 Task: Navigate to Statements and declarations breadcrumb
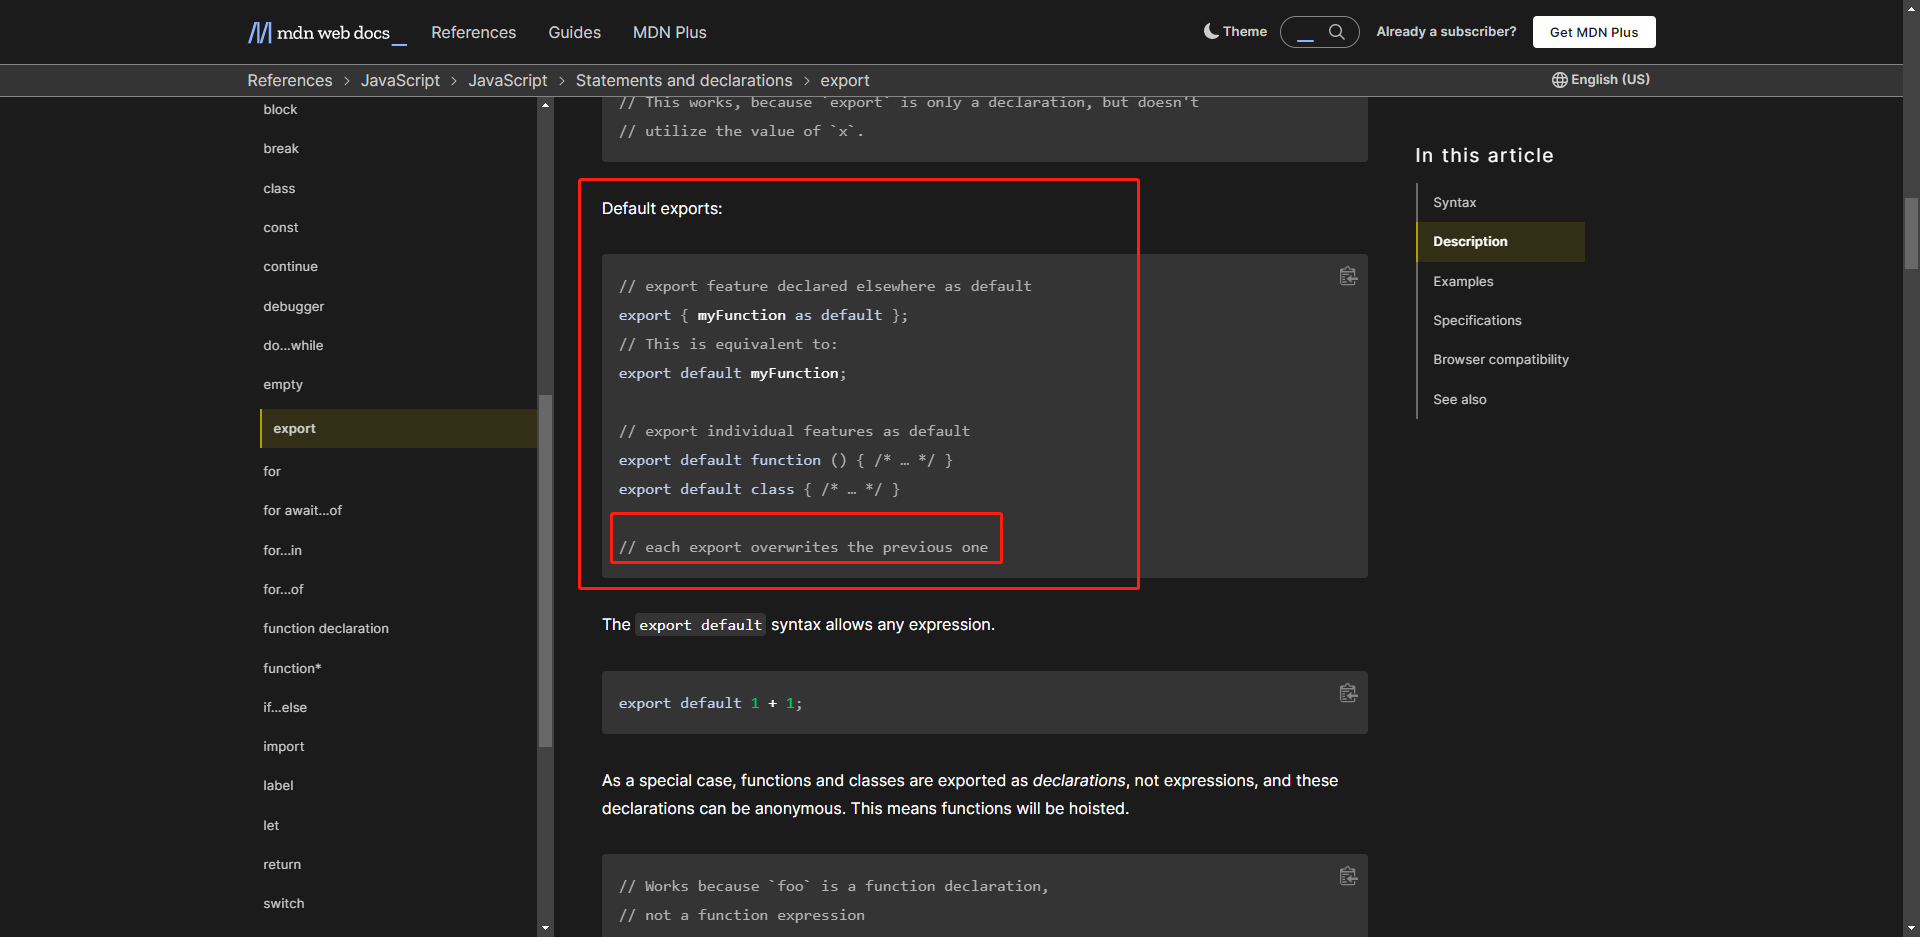pos(684,80)
